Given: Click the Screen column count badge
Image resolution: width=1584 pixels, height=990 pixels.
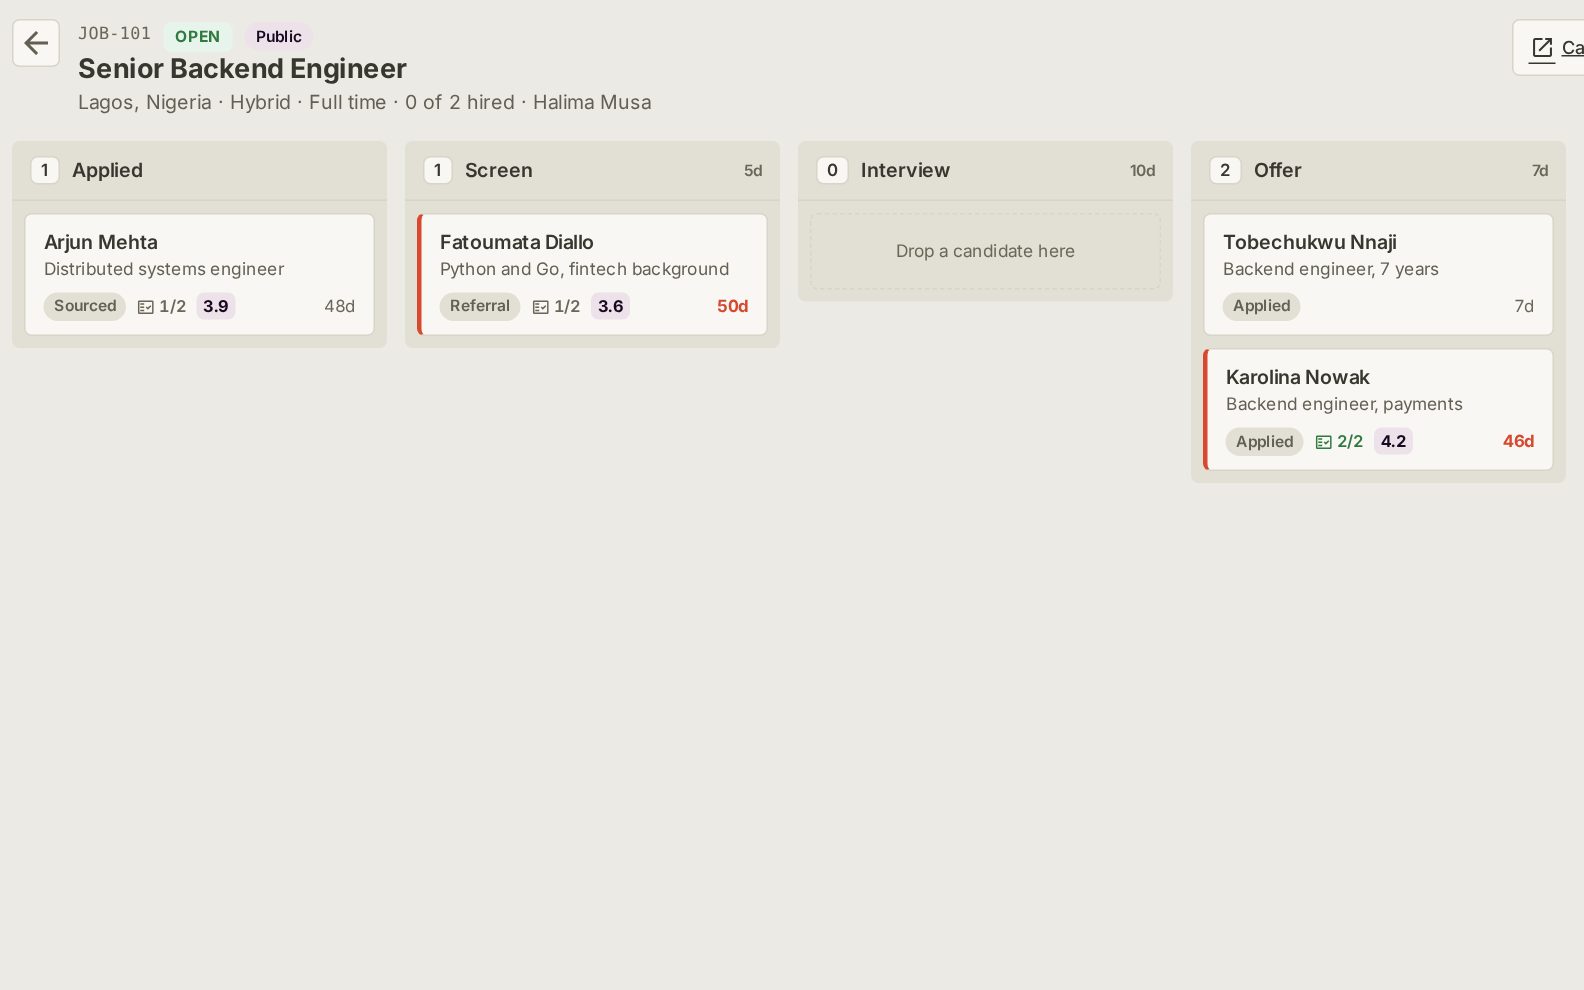Looking at the screenshot, I should (438, 170).
